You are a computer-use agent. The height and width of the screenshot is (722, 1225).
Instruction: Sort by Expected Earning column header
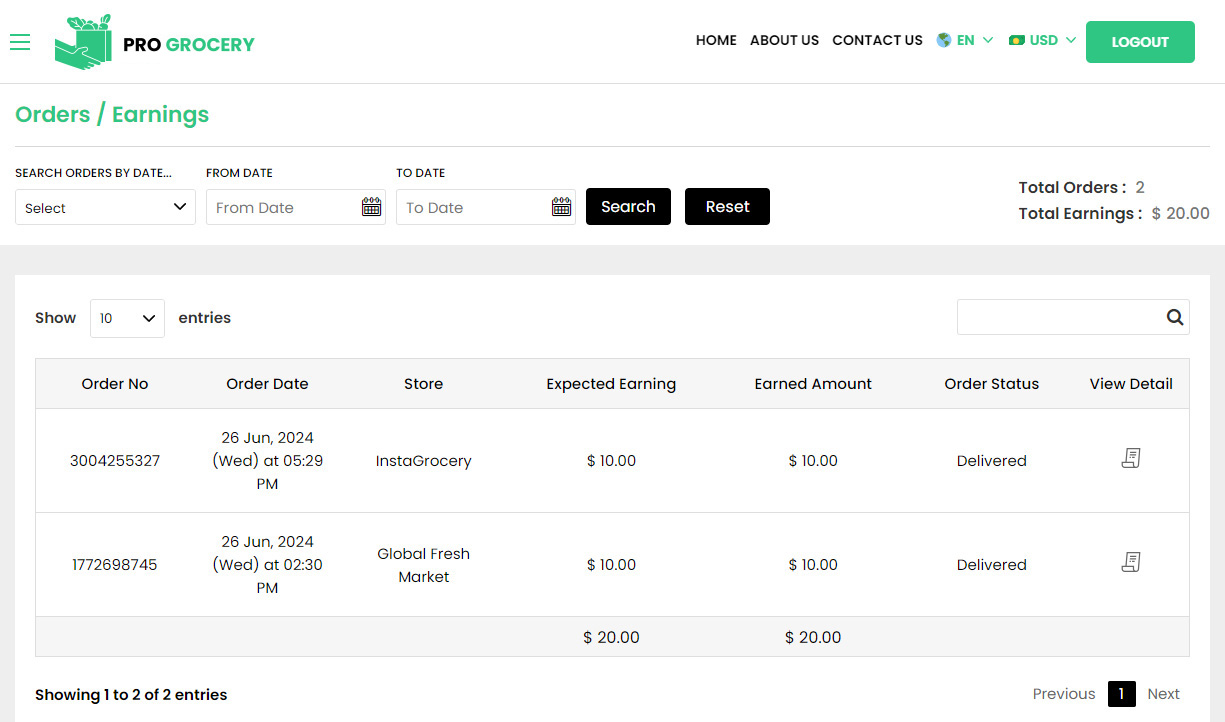611,384
